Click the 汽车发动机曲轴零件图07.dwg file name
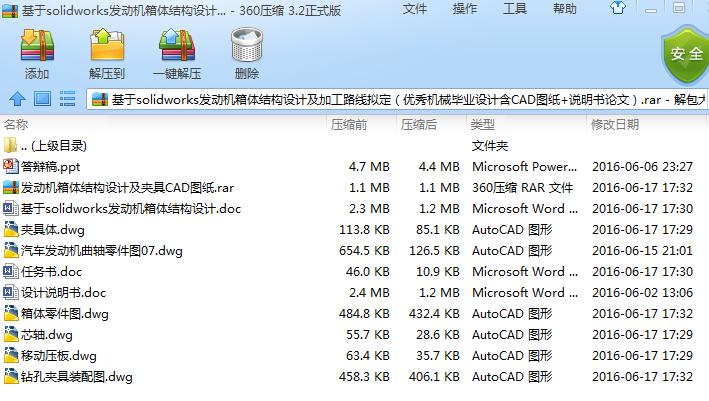 pos(102,250)
